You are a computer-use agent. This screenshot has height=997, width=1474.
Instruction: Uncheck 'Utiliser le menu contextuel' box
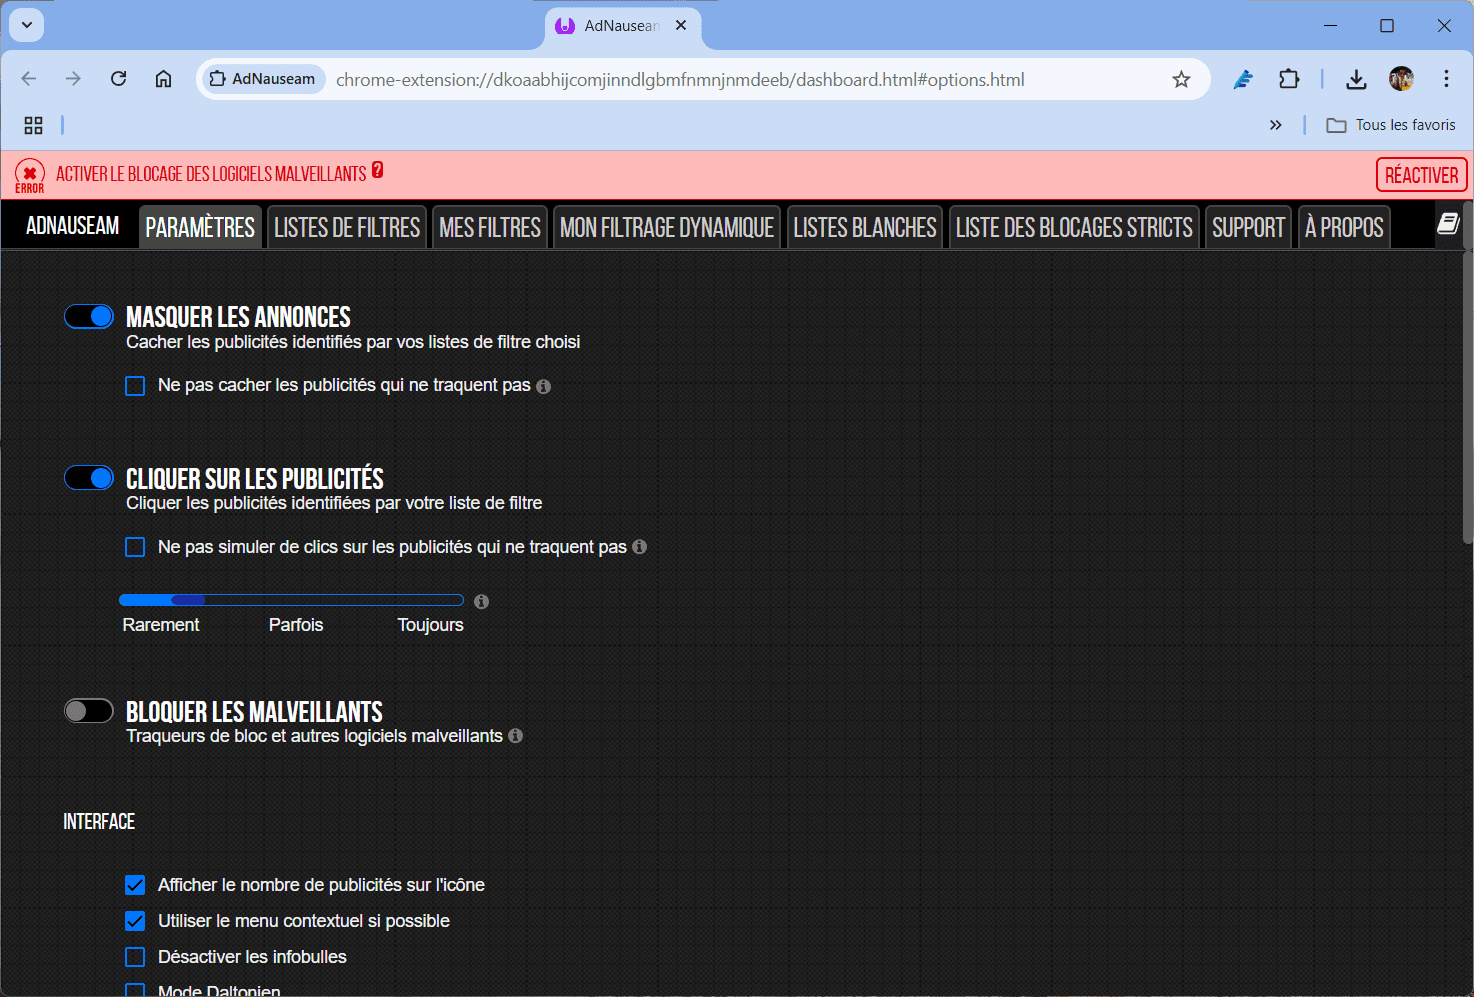click(x=135, y=921)
